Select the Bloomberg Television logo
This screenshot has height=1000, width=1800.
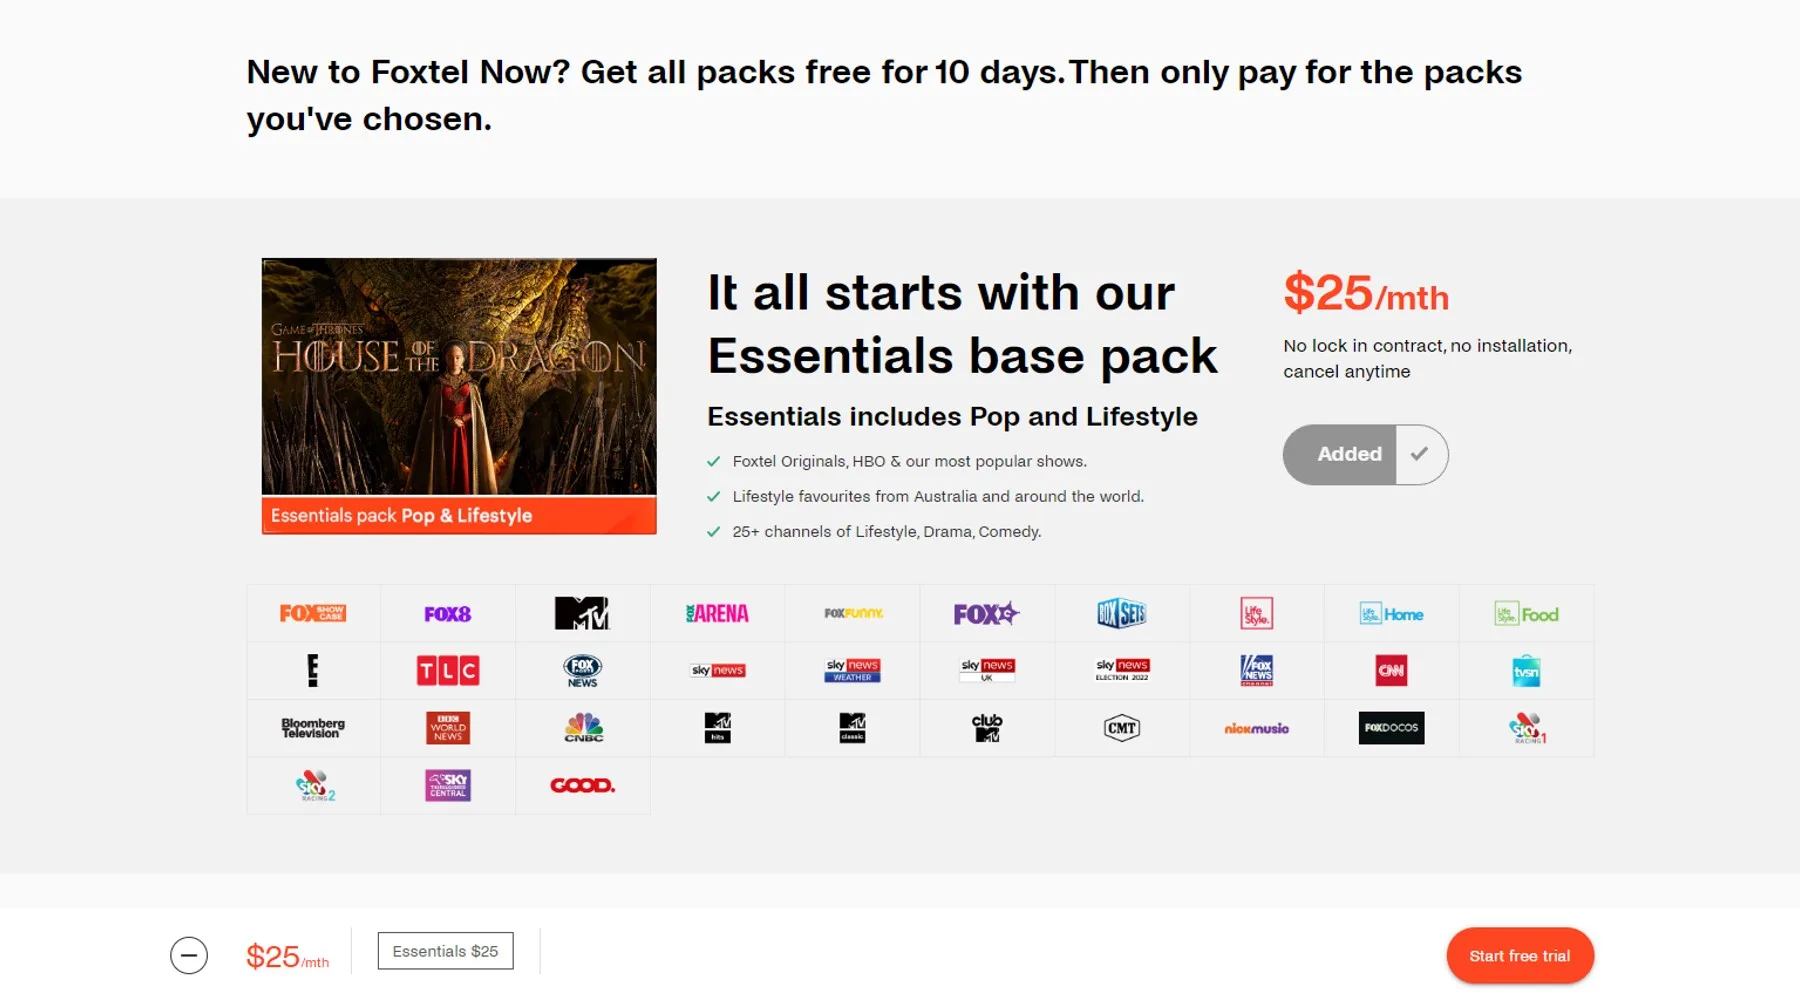[x=313, y=728]
